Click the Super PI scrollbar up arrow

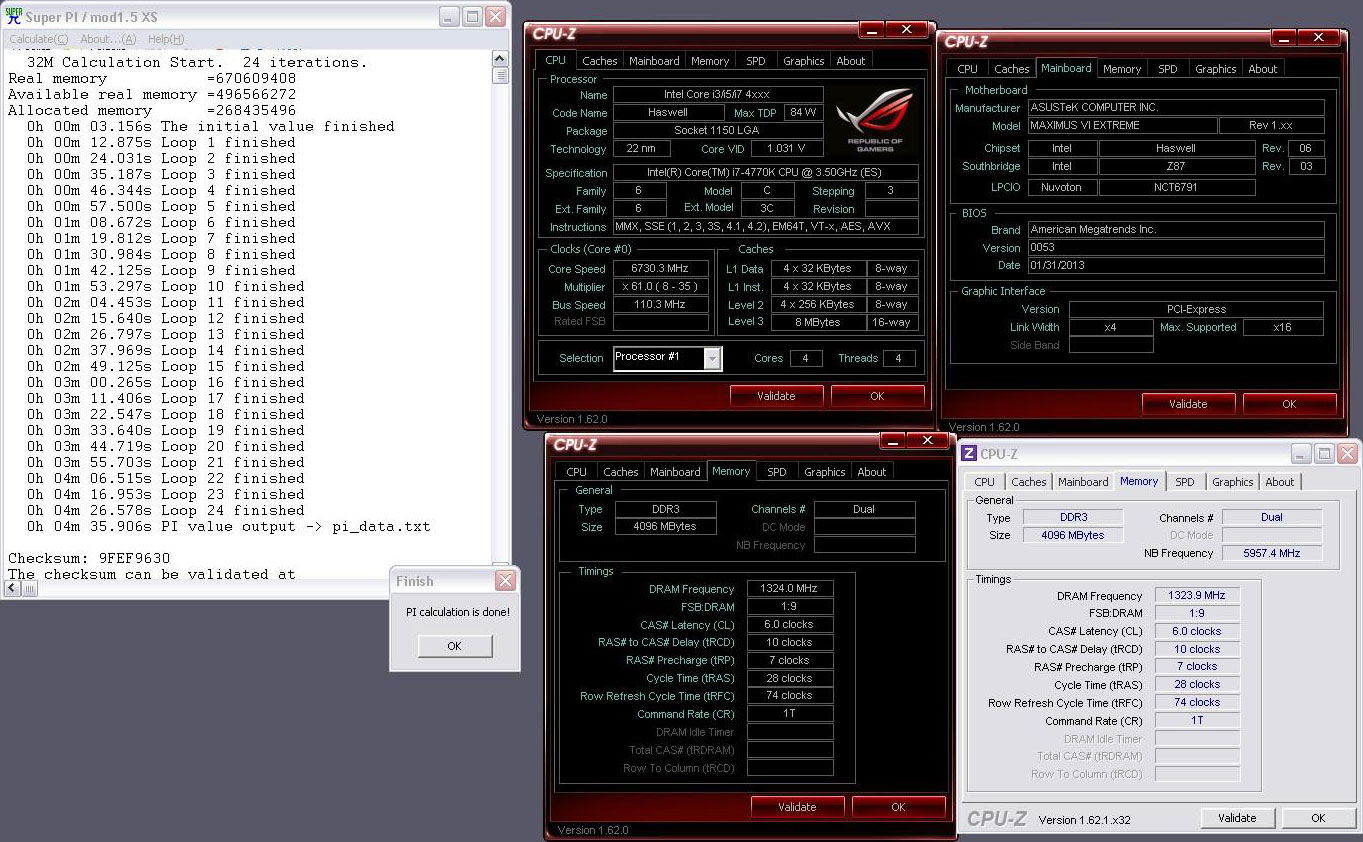[x=500, y=58]
